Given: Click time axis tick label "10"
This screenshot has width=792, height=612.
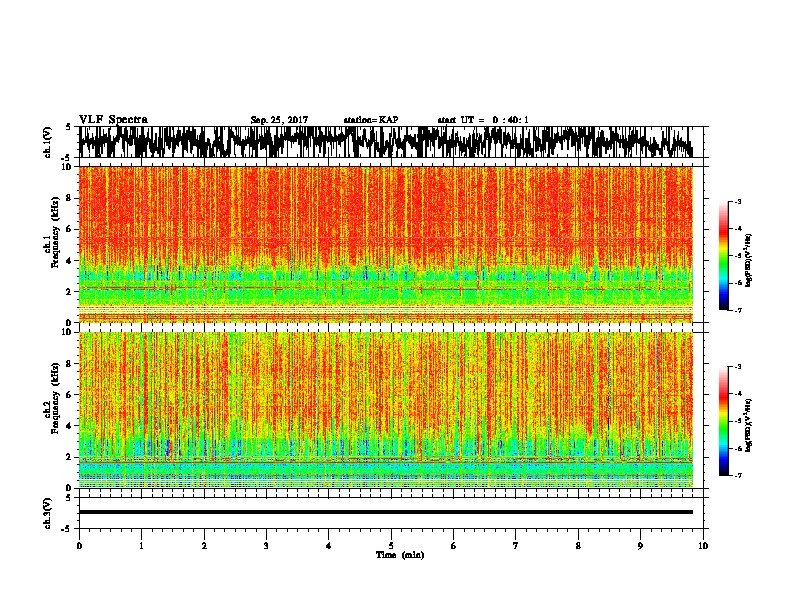Looking at the screenshot, I should pos(703,546).
